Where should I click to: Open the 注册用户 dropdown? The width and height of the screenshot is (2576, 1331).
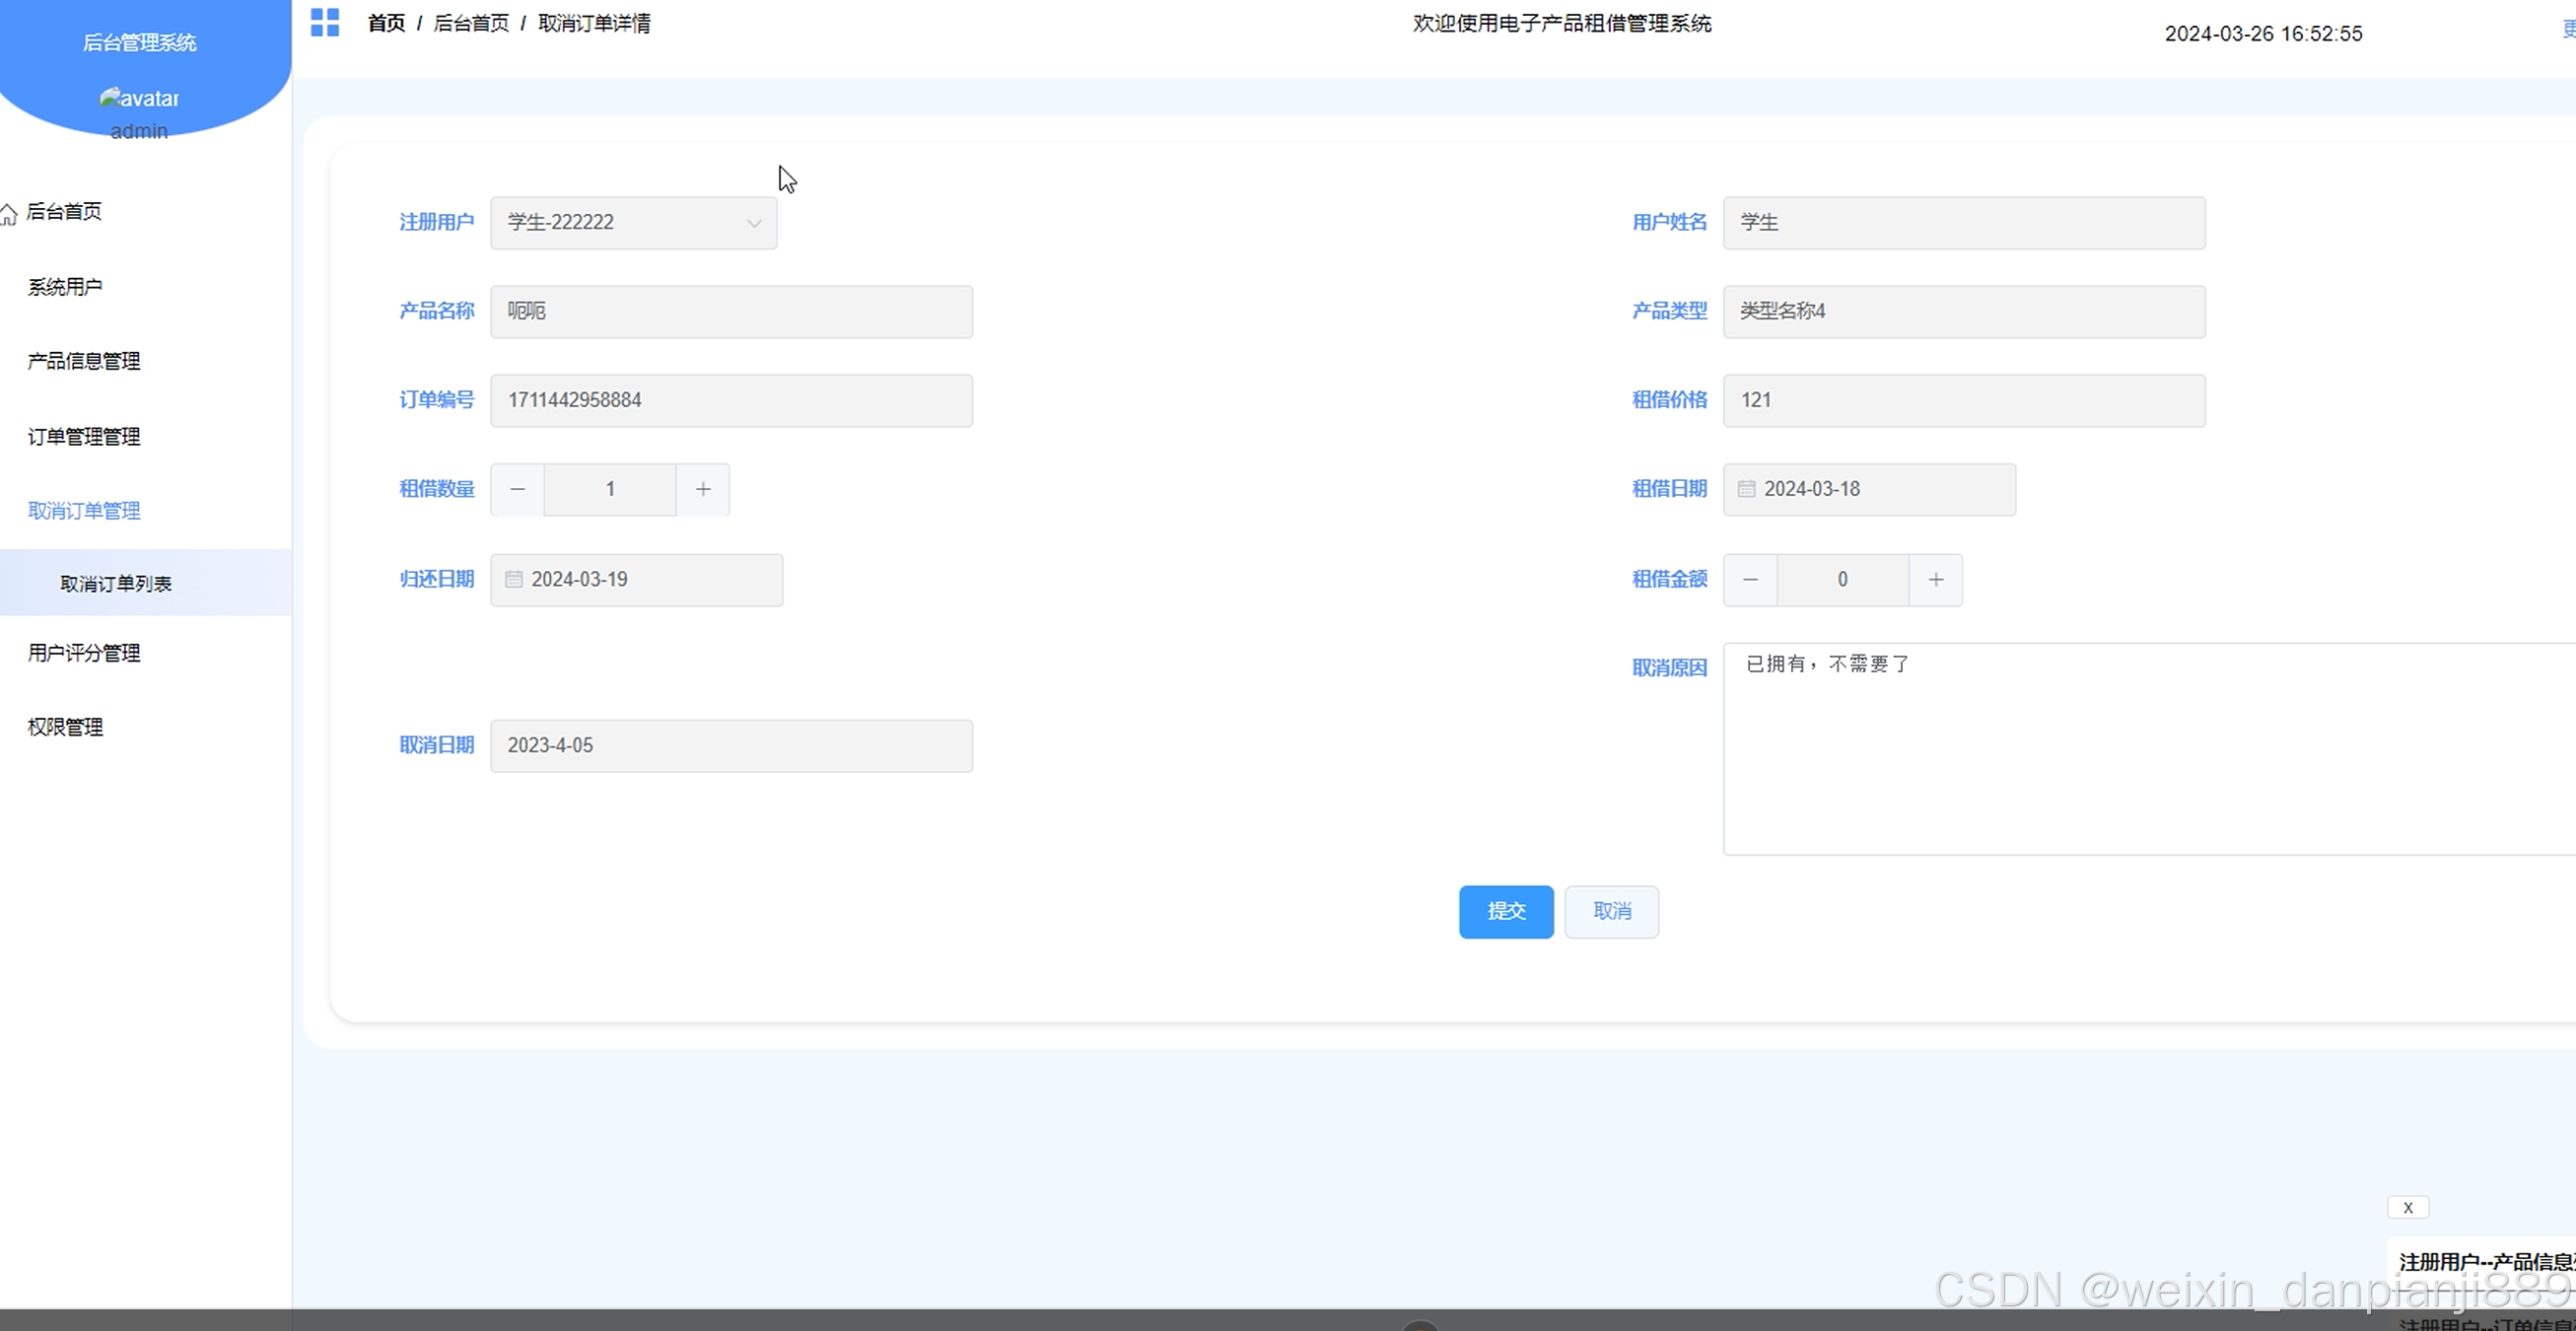pos(633,222)
